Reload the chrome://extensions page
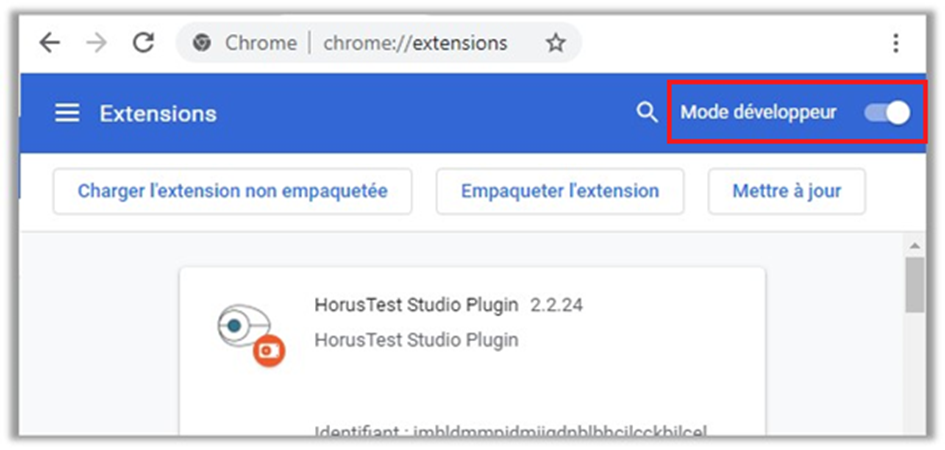Screen dimensions: 945x450 pos(144,43)
